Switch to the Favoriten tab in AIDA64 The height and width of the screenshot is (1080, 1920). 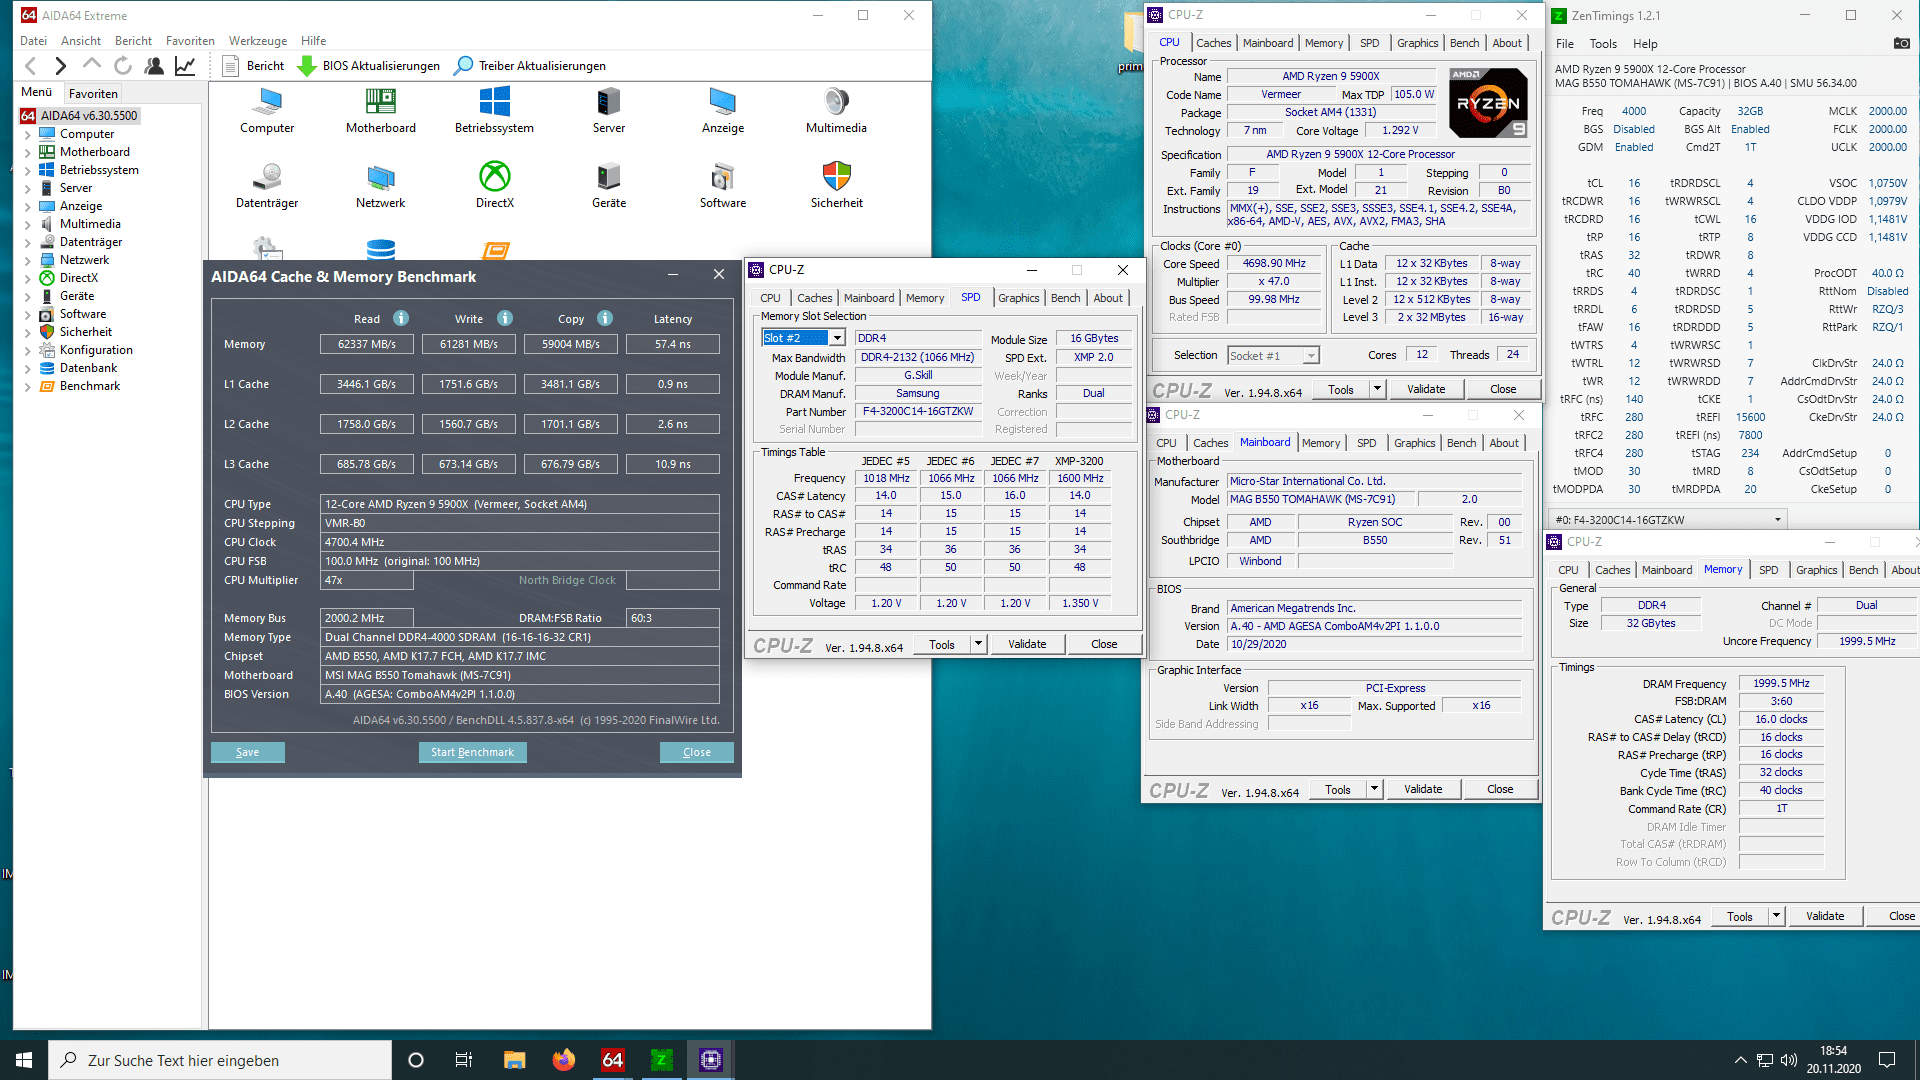pyautogui.click(x=93, y=93)
